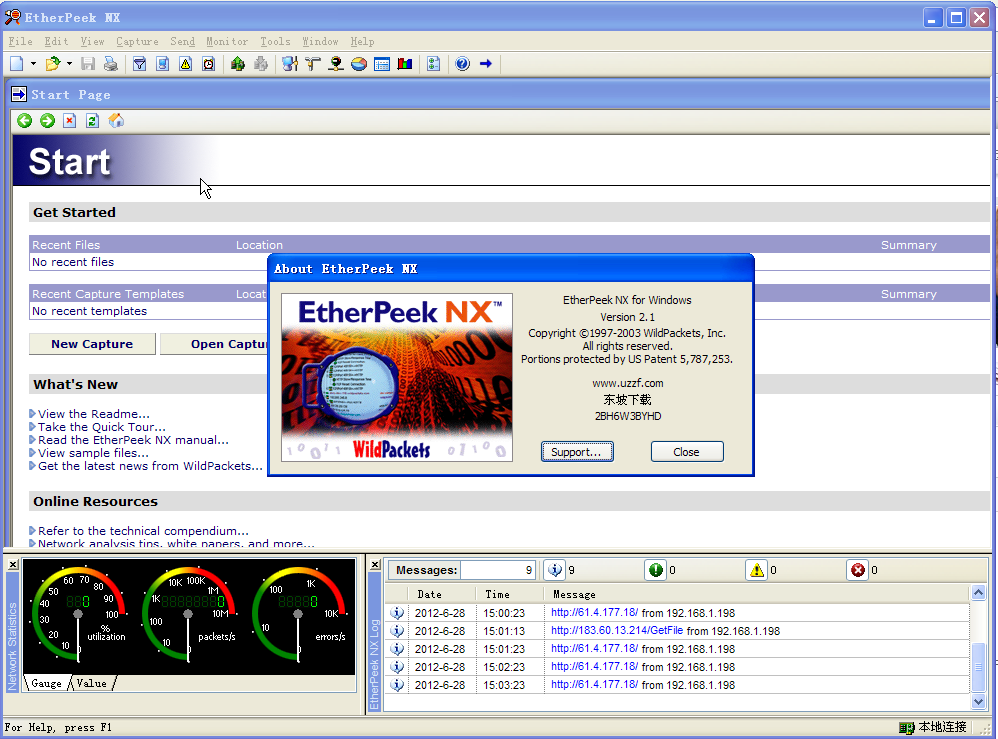Click the blue question mark help icon
The image size is (998, 739).
click(463, 64)
